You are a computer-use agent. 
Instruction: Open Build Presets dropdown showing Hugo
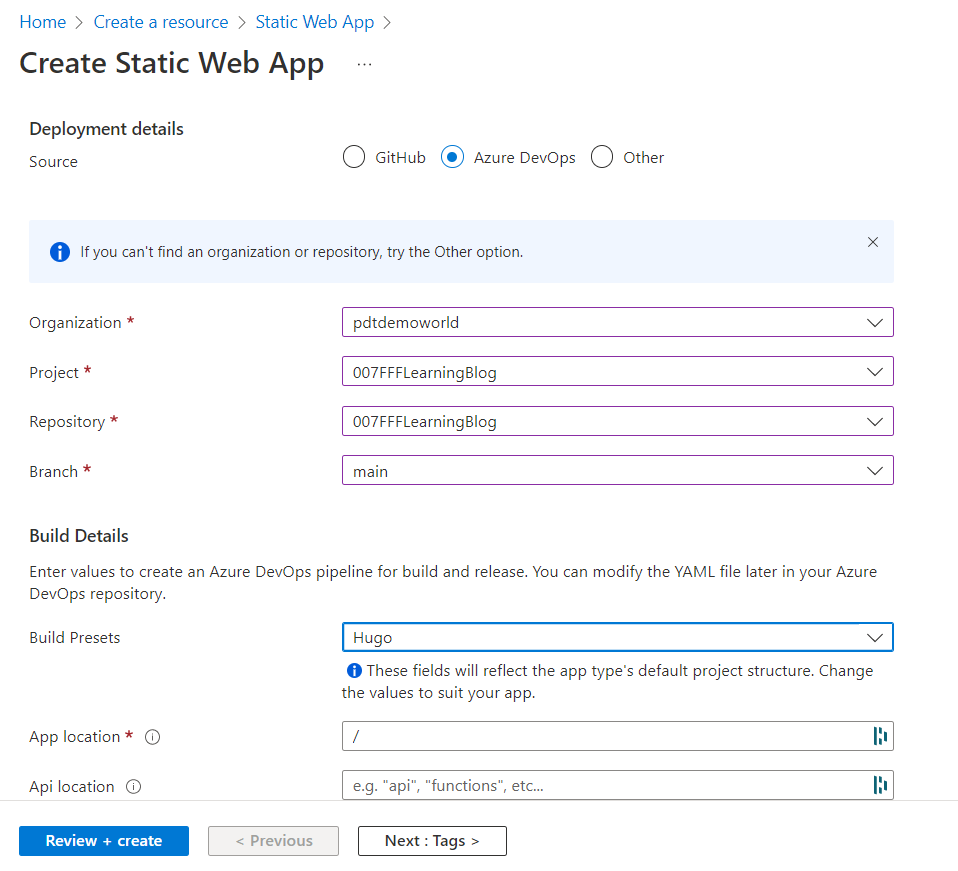coord(617,637)
